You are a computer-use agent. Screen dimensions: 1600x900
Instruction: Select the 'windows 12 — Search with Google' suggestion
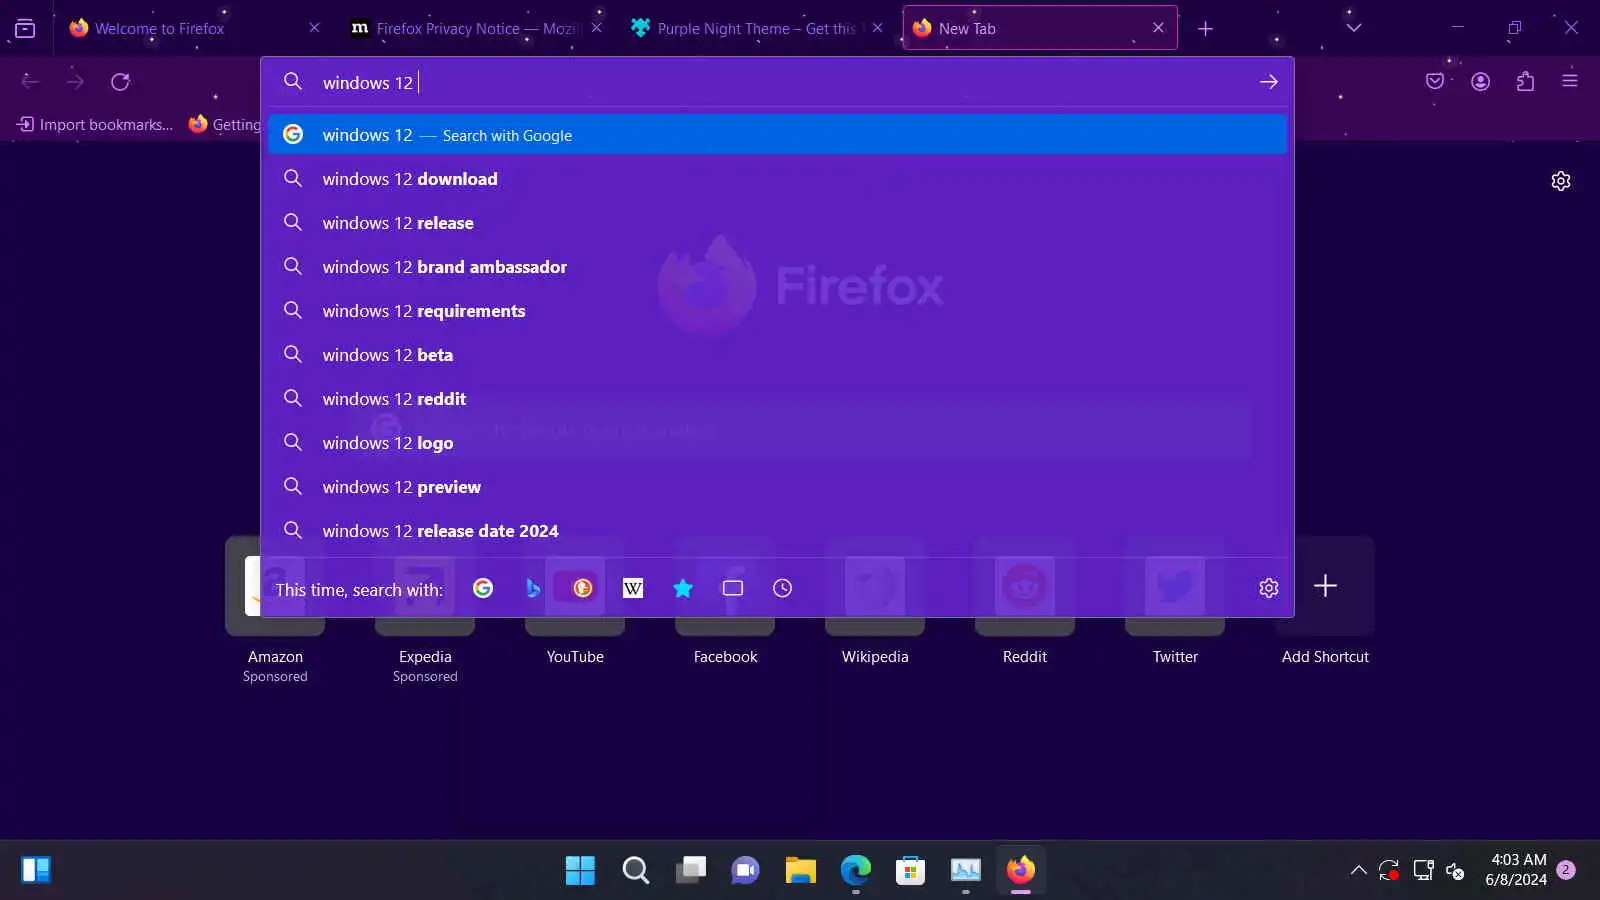777,135
